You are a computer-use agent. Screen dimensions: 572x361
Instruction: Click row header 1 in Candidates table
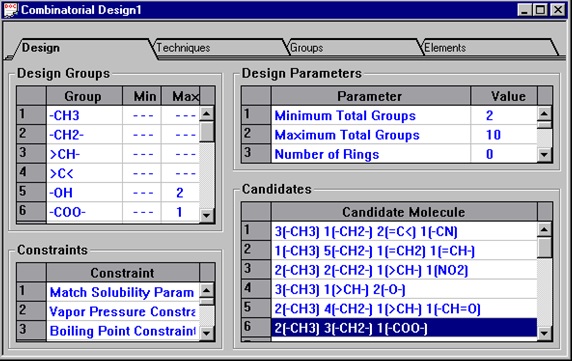point(256,231)
